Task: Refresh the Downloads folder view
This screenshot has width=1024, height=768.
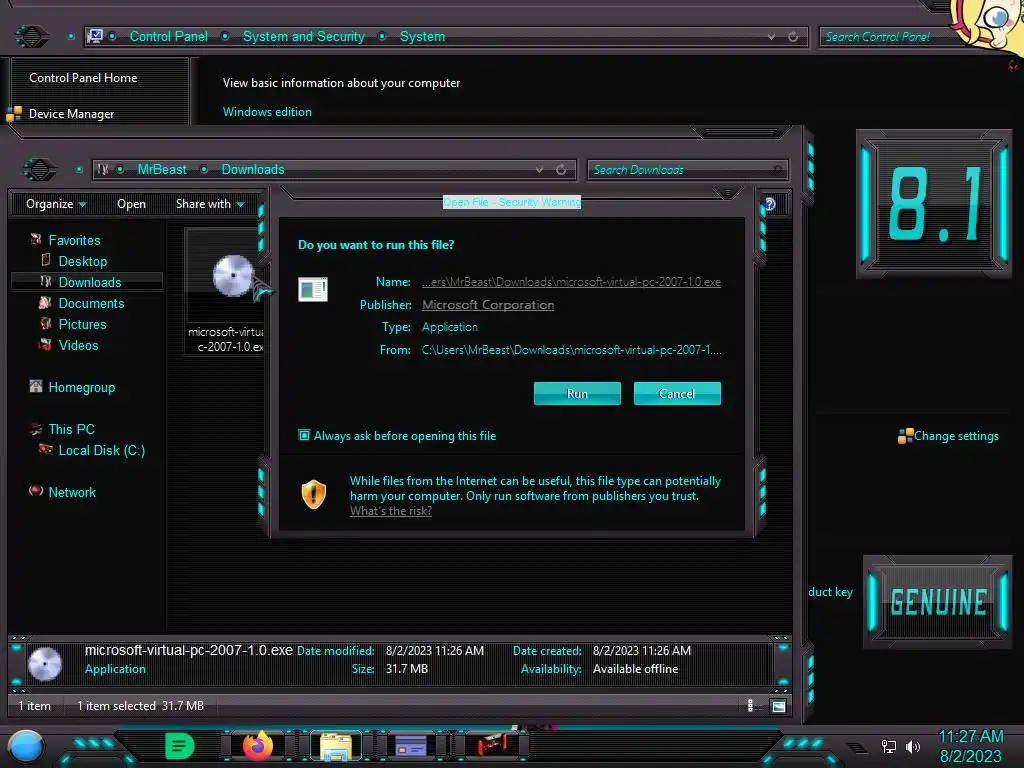Action: tap(561, 169)
